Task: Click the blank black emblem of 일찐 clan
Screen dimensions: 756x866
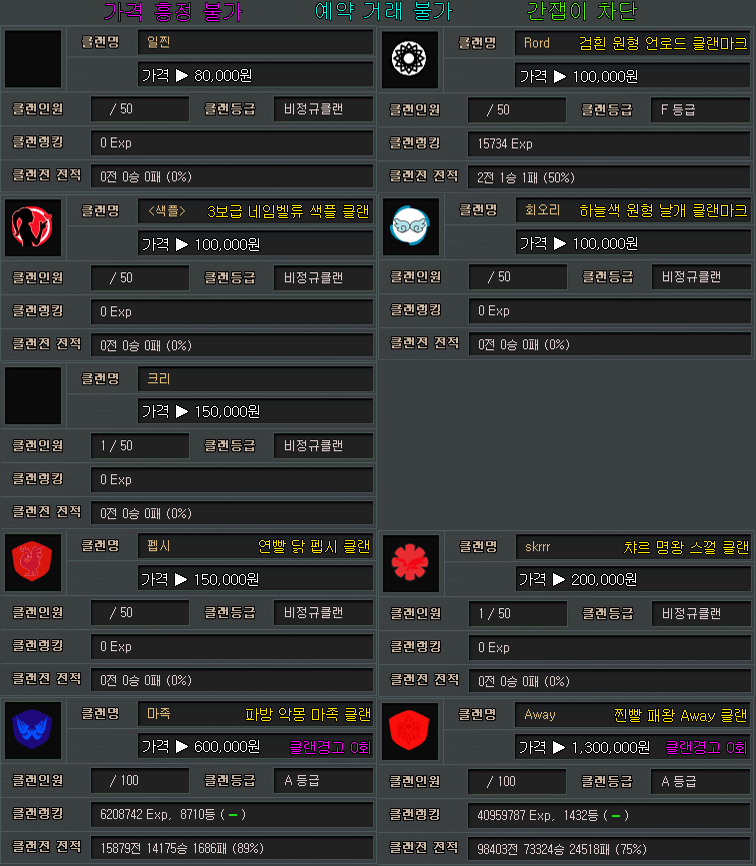Action: 33,59
